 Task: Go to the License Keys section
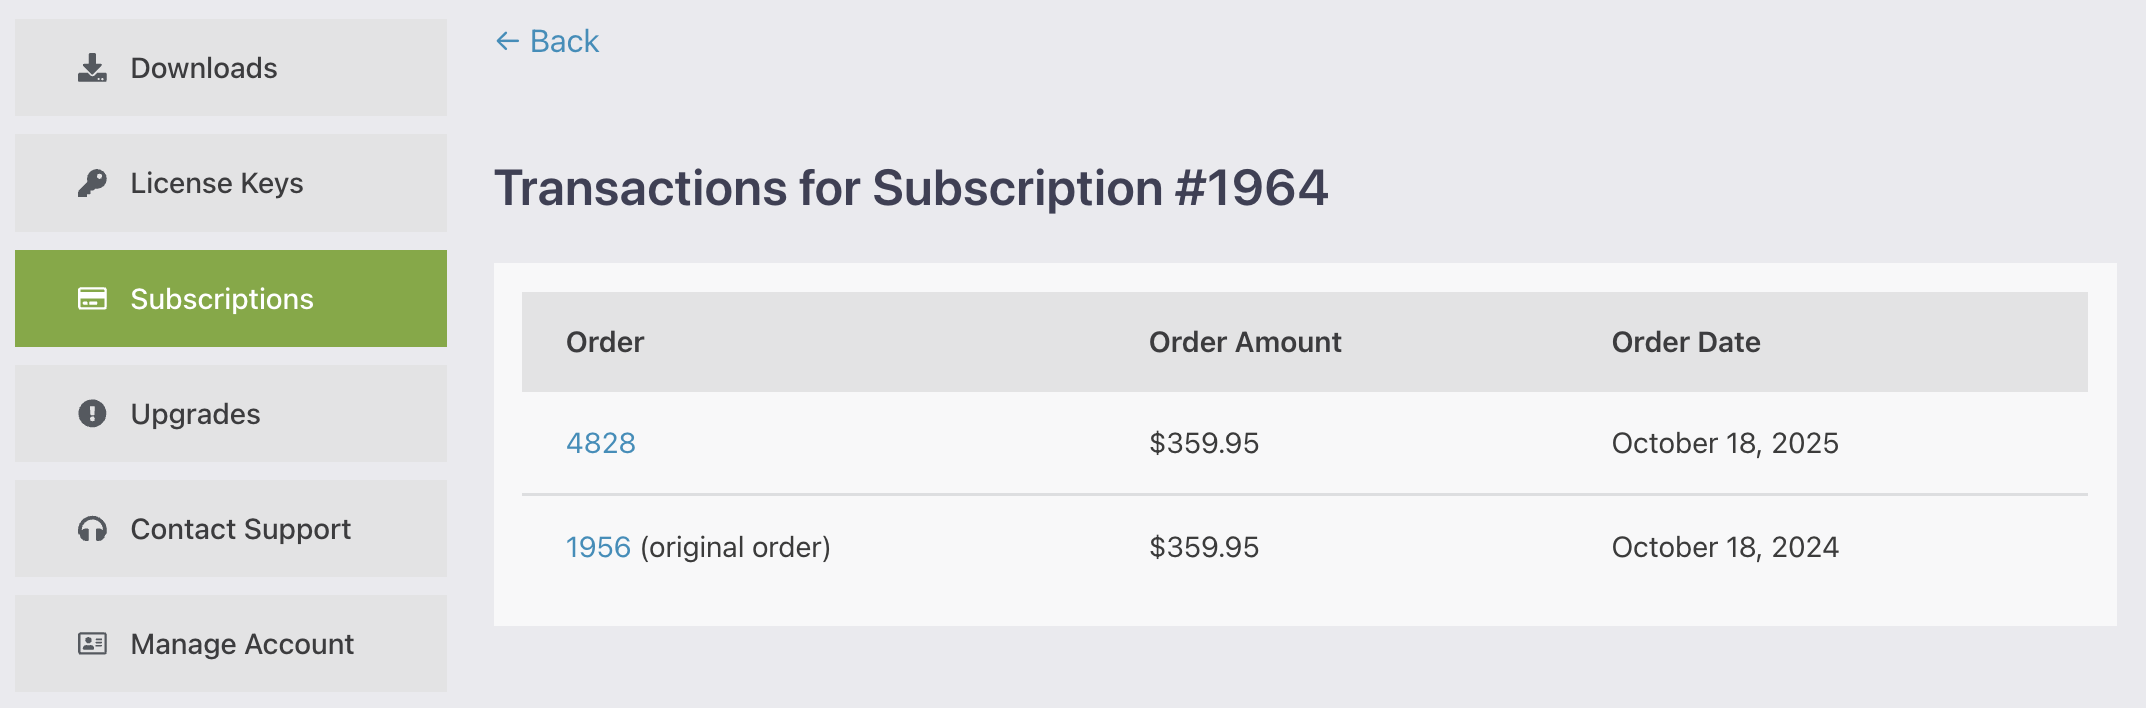pyautogui.click(x=217, y=183)
